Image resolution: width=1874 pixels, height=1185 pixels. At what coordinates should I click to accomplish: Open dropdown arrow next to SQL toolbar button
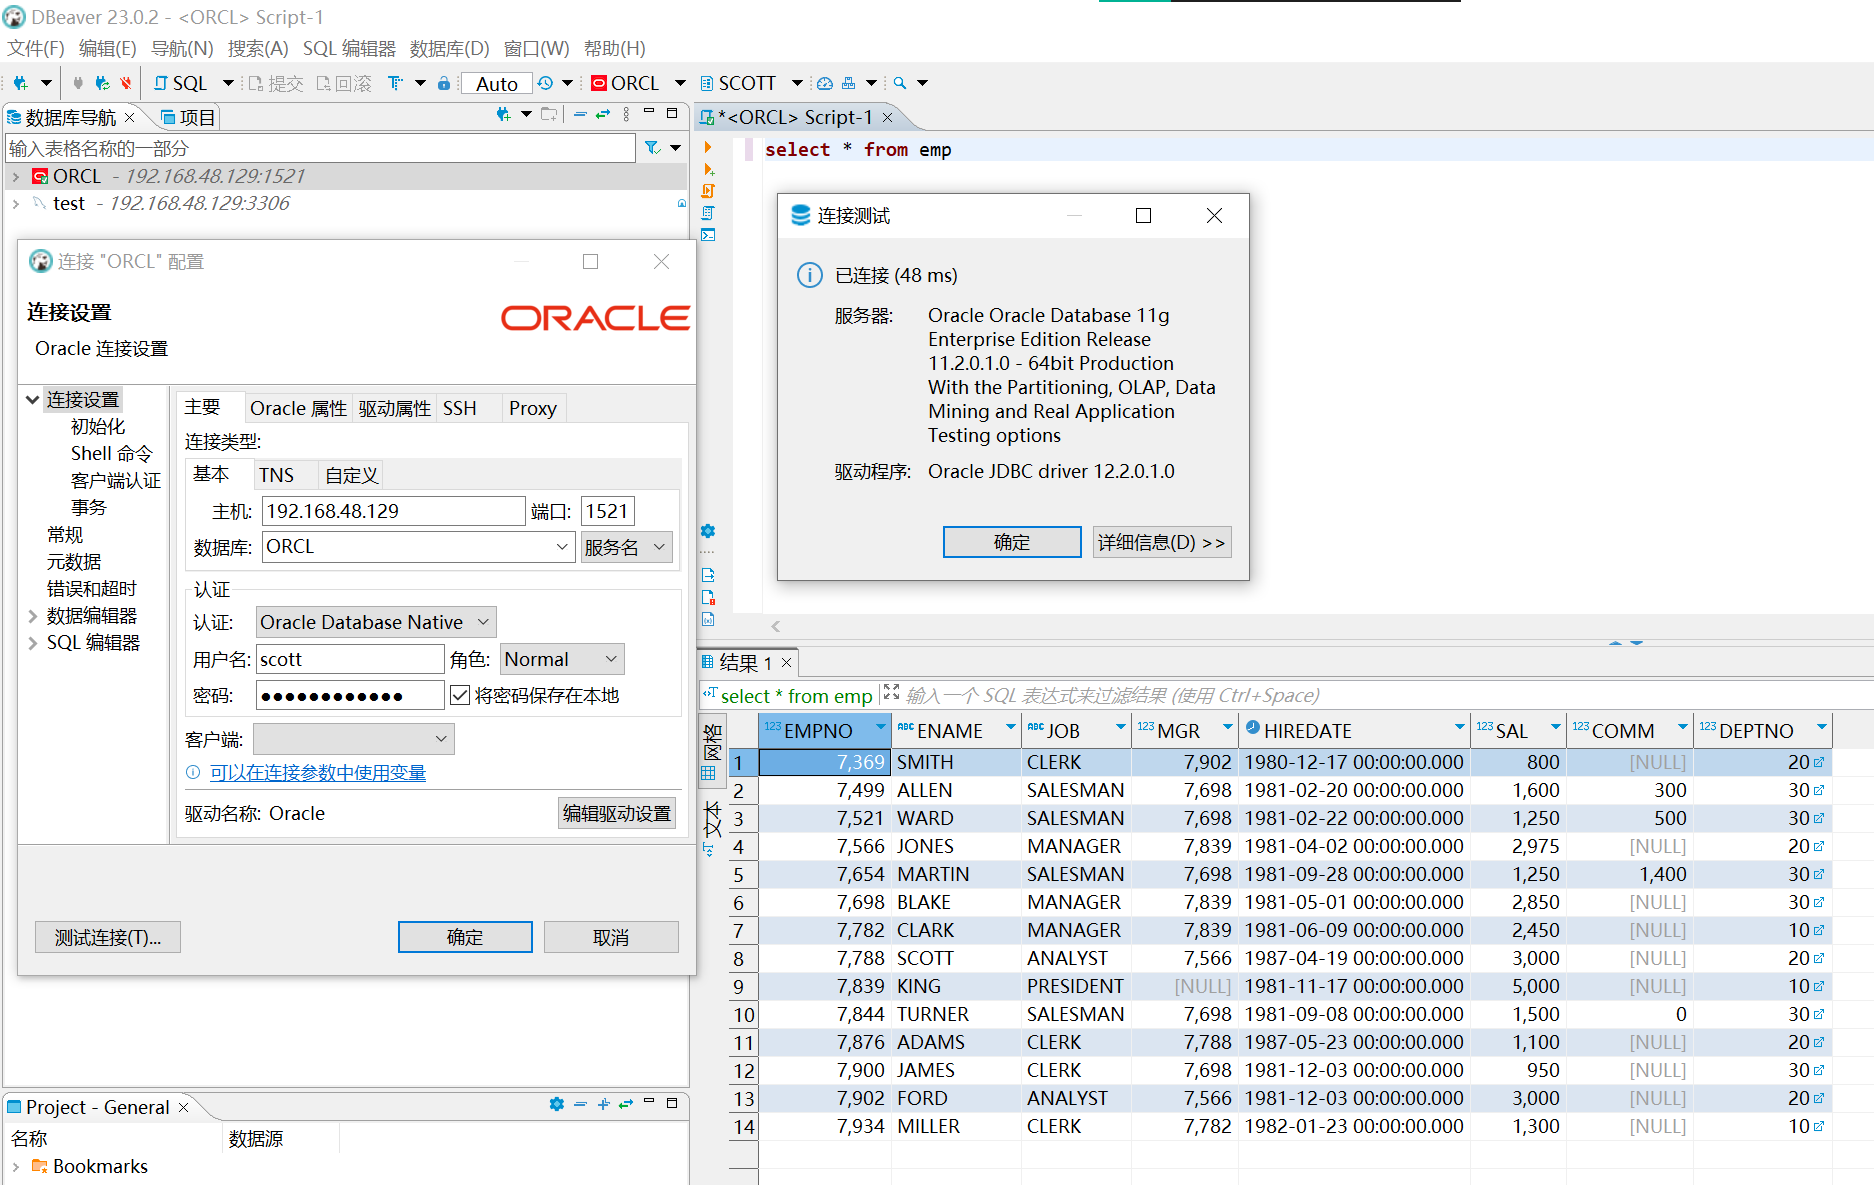(x=228, y=83)
